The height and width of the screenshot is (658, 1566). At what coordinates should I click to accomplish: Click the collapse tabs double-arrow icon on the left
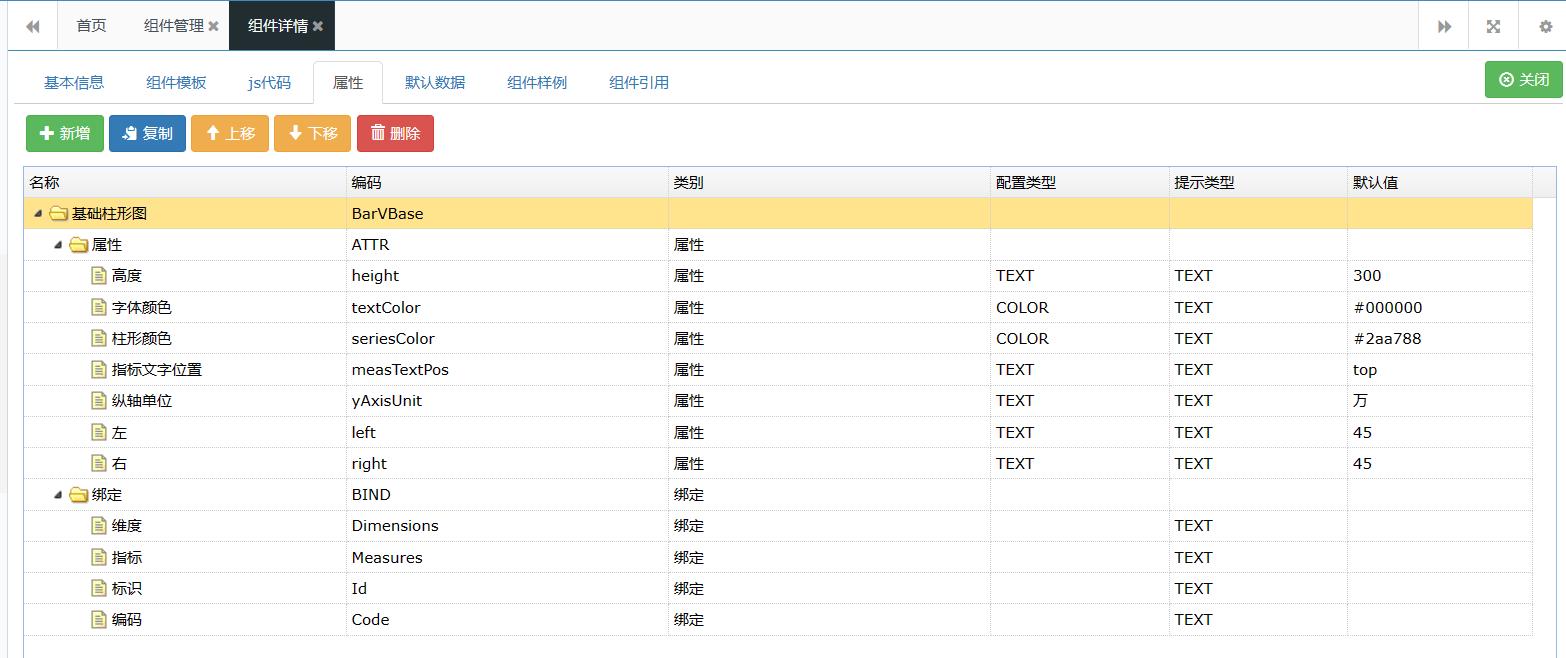[x=32, y=25]
